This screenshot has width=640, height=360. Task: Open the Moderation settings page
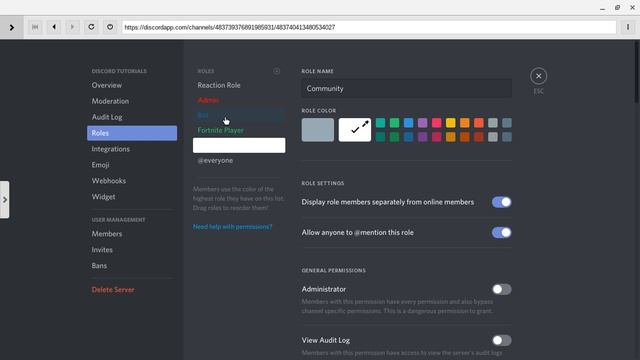pyautogui.click(x=132, y=101)
